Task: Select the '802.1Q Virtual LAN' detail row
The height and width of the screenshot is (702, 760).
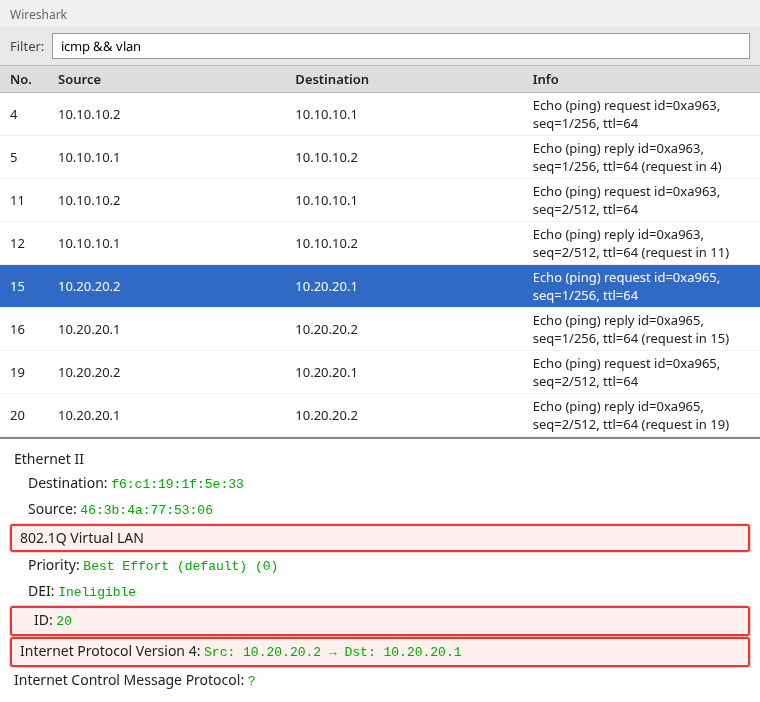Action: (380, 538)
